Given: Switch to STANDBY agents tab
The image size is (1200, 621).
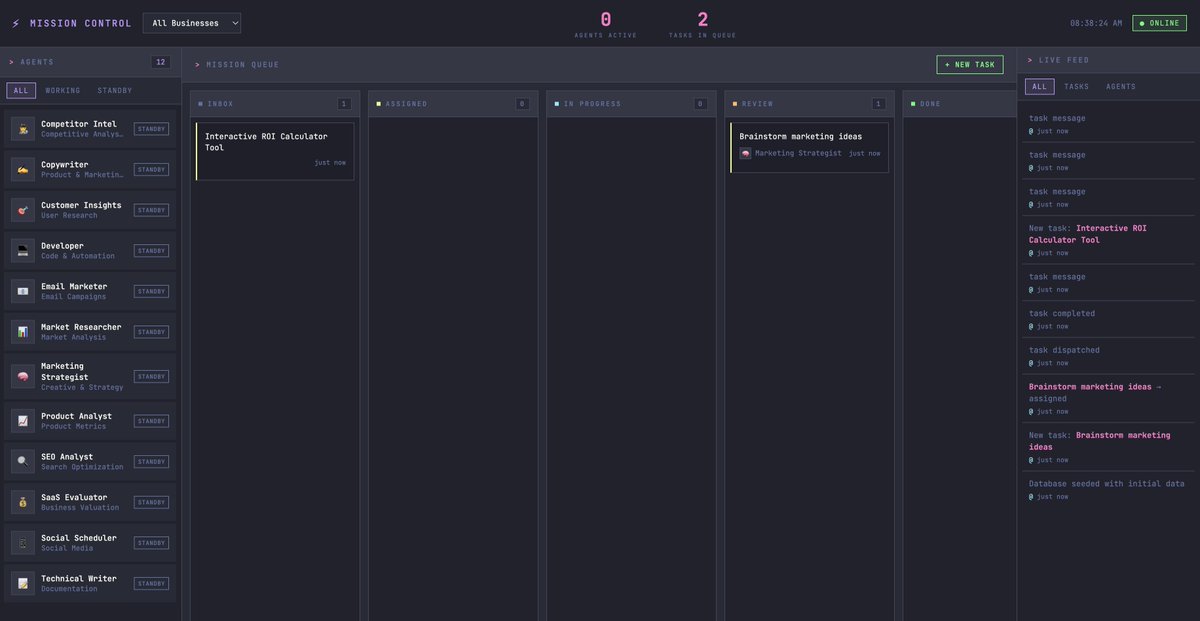Looking at the screenshot, I should click(x=114, y=90).
